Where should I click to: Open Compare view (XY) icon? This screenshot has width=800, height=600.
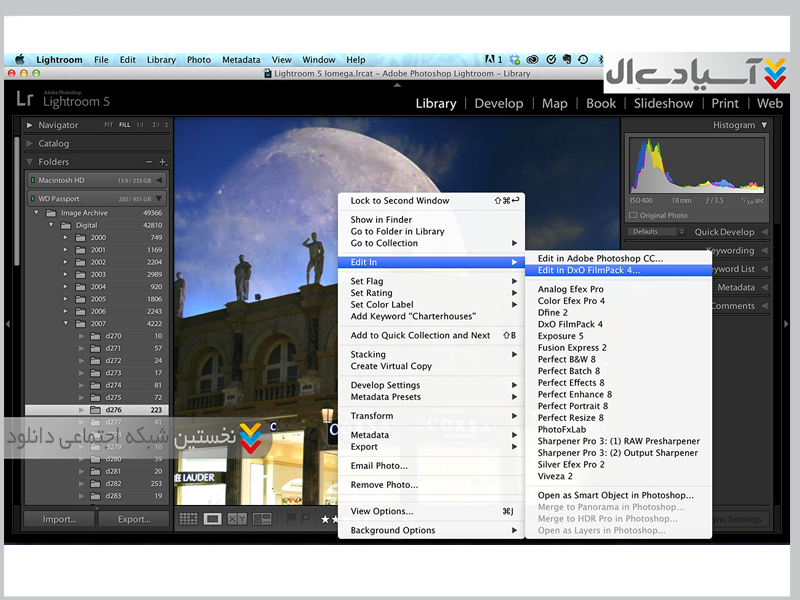pos(237,519)
